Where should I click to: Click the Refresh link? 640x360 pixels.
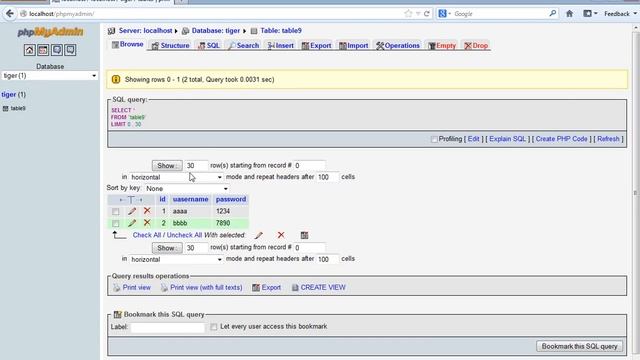pos(608,139)
